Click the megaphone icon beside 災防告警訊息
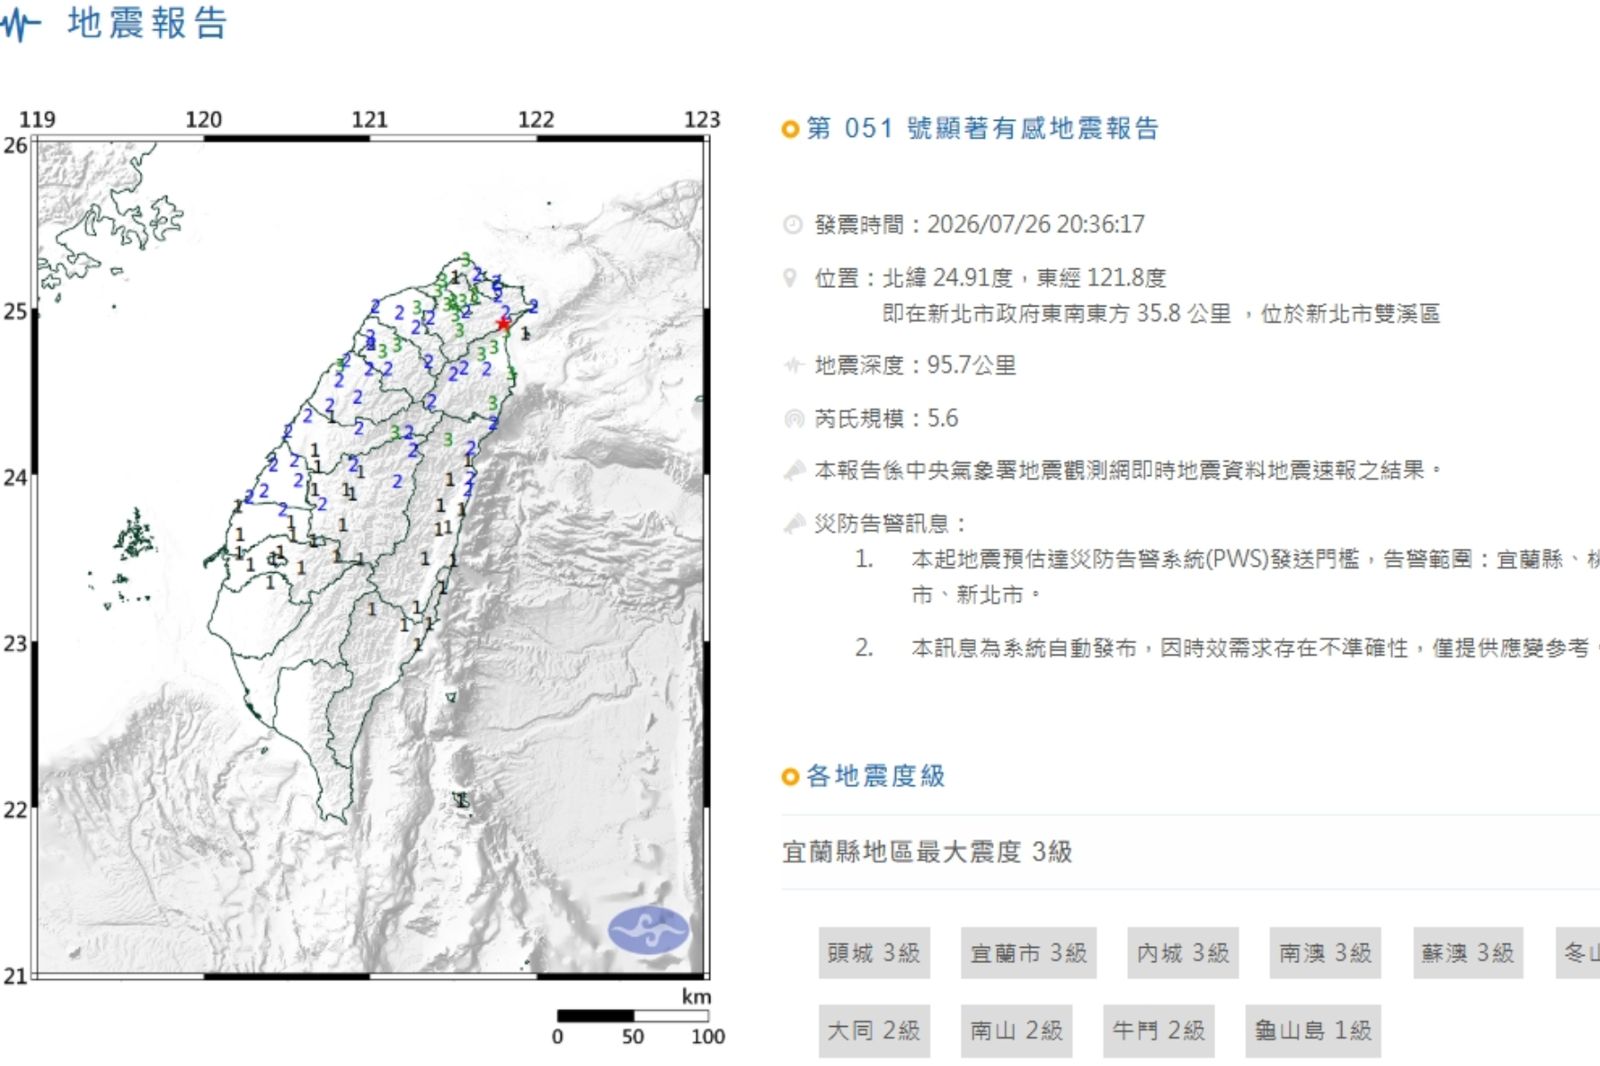The height and width of the screenshot is (1066, 1600). 794,523
